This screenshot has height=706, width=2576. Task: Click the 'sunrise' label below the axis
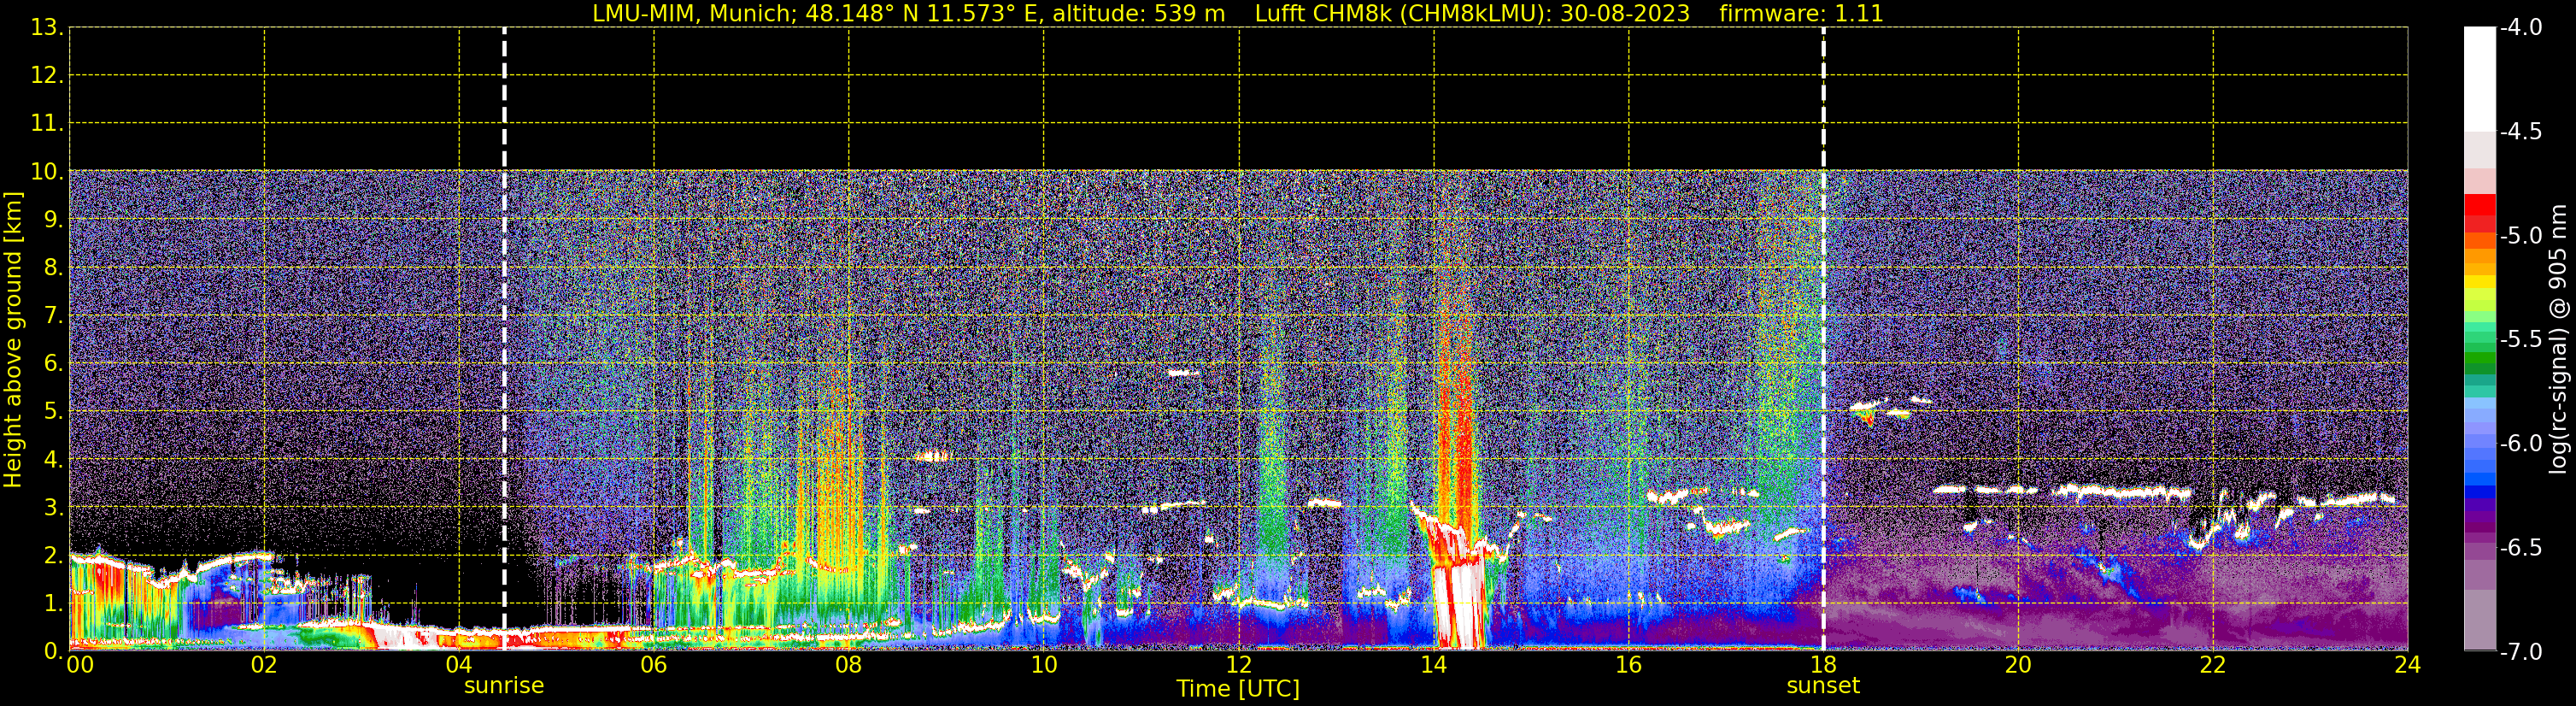504,686
